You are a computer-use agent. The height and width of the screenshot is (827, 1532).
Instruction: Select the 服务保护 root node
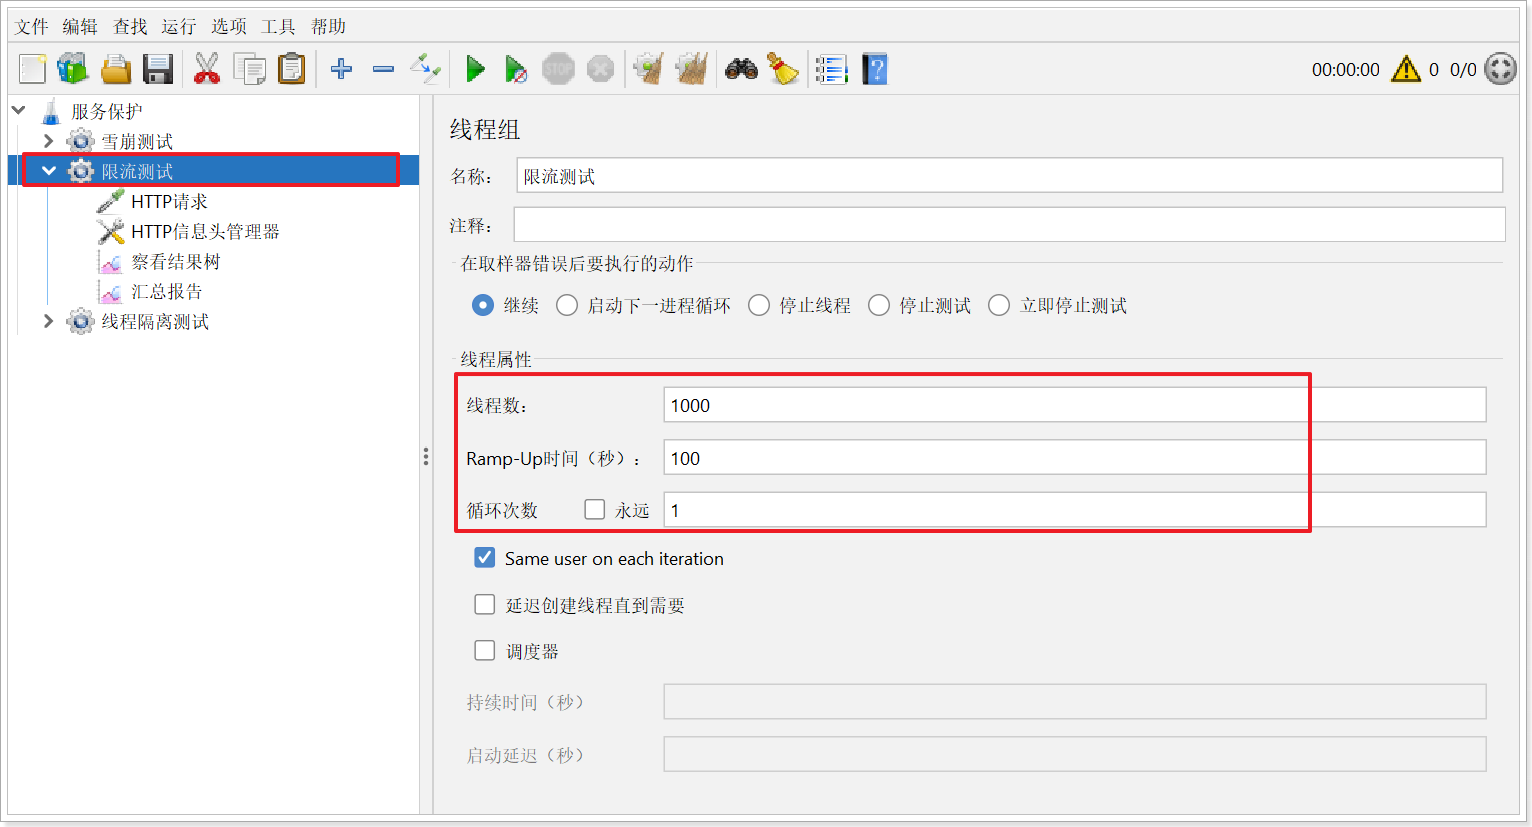[x=107, y=111]
